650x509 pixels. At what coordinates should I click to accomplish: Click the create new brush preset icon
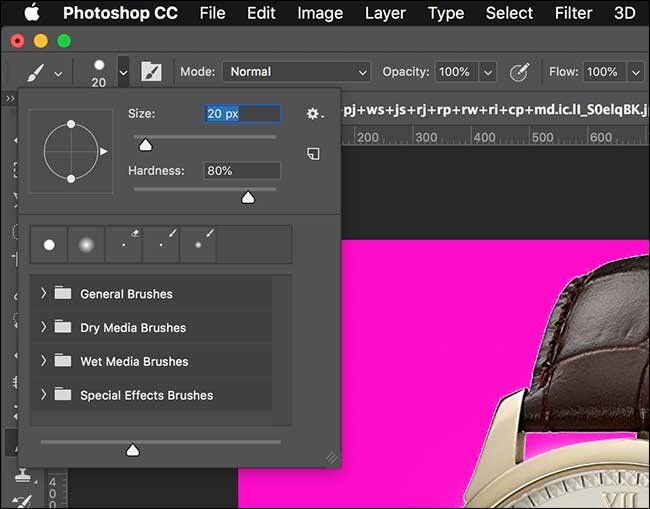click(x=313, y=153)
